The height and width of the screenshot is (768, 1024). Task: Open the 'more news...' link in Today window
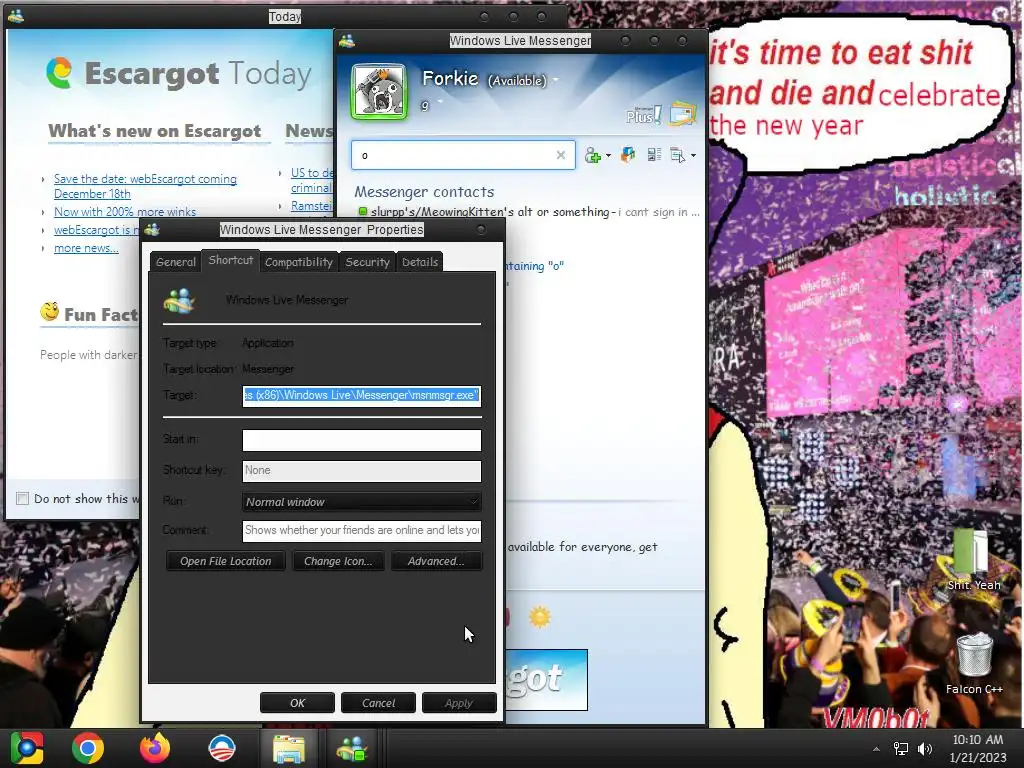[86, 248]
